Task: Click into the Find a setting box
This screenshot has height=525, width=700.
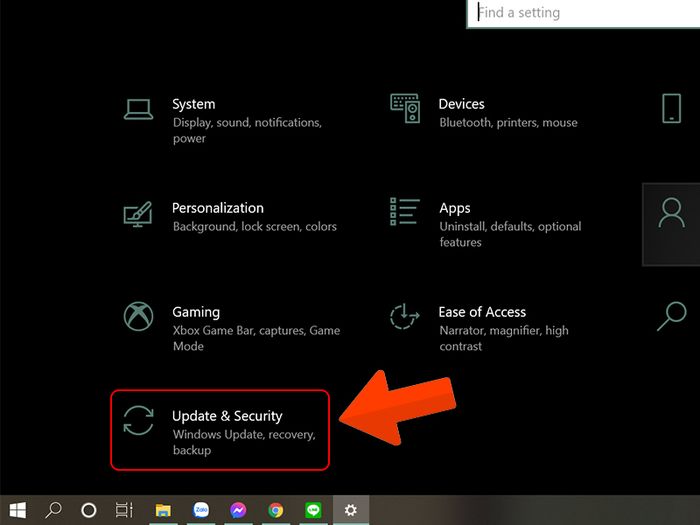Action: pyautogui.click(x=583, y=13)
